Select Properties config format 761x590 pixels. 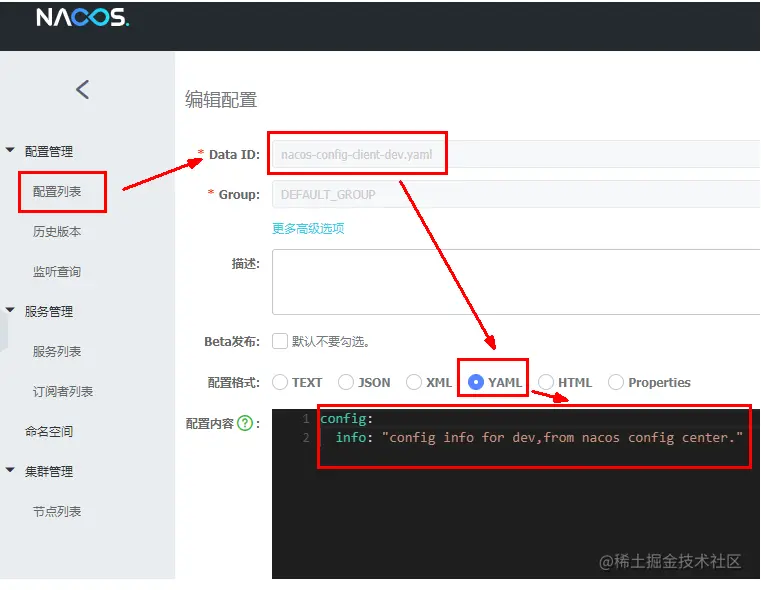point(616,382)
